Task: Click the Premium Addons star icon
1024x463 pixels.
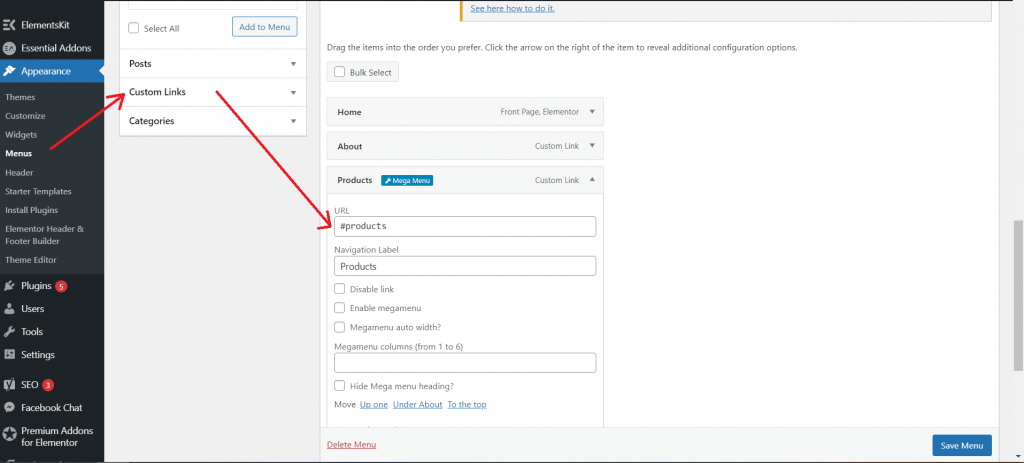Action: point(9,434)
